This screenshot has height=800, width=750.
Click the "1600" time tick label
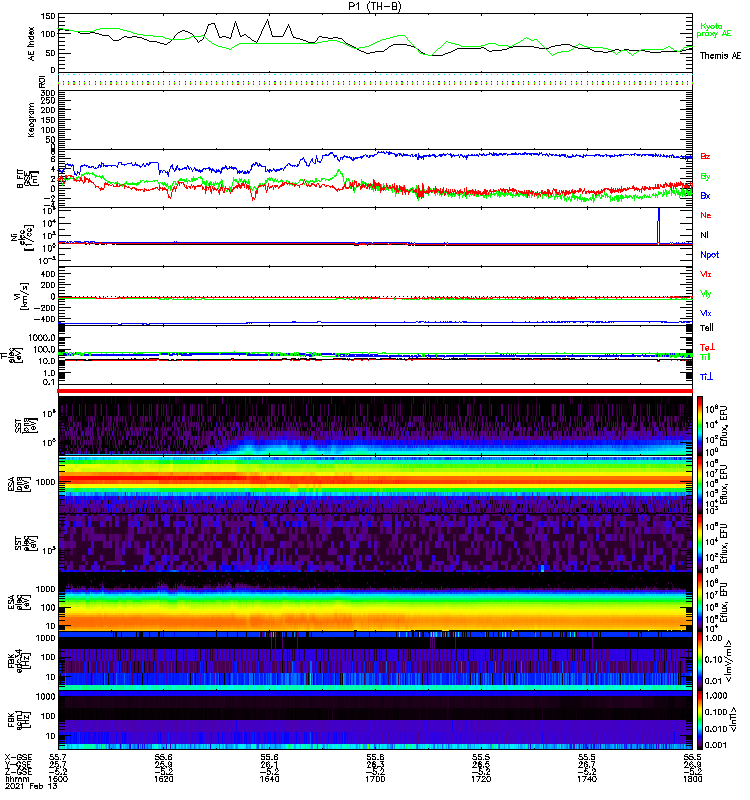point(58,779)
